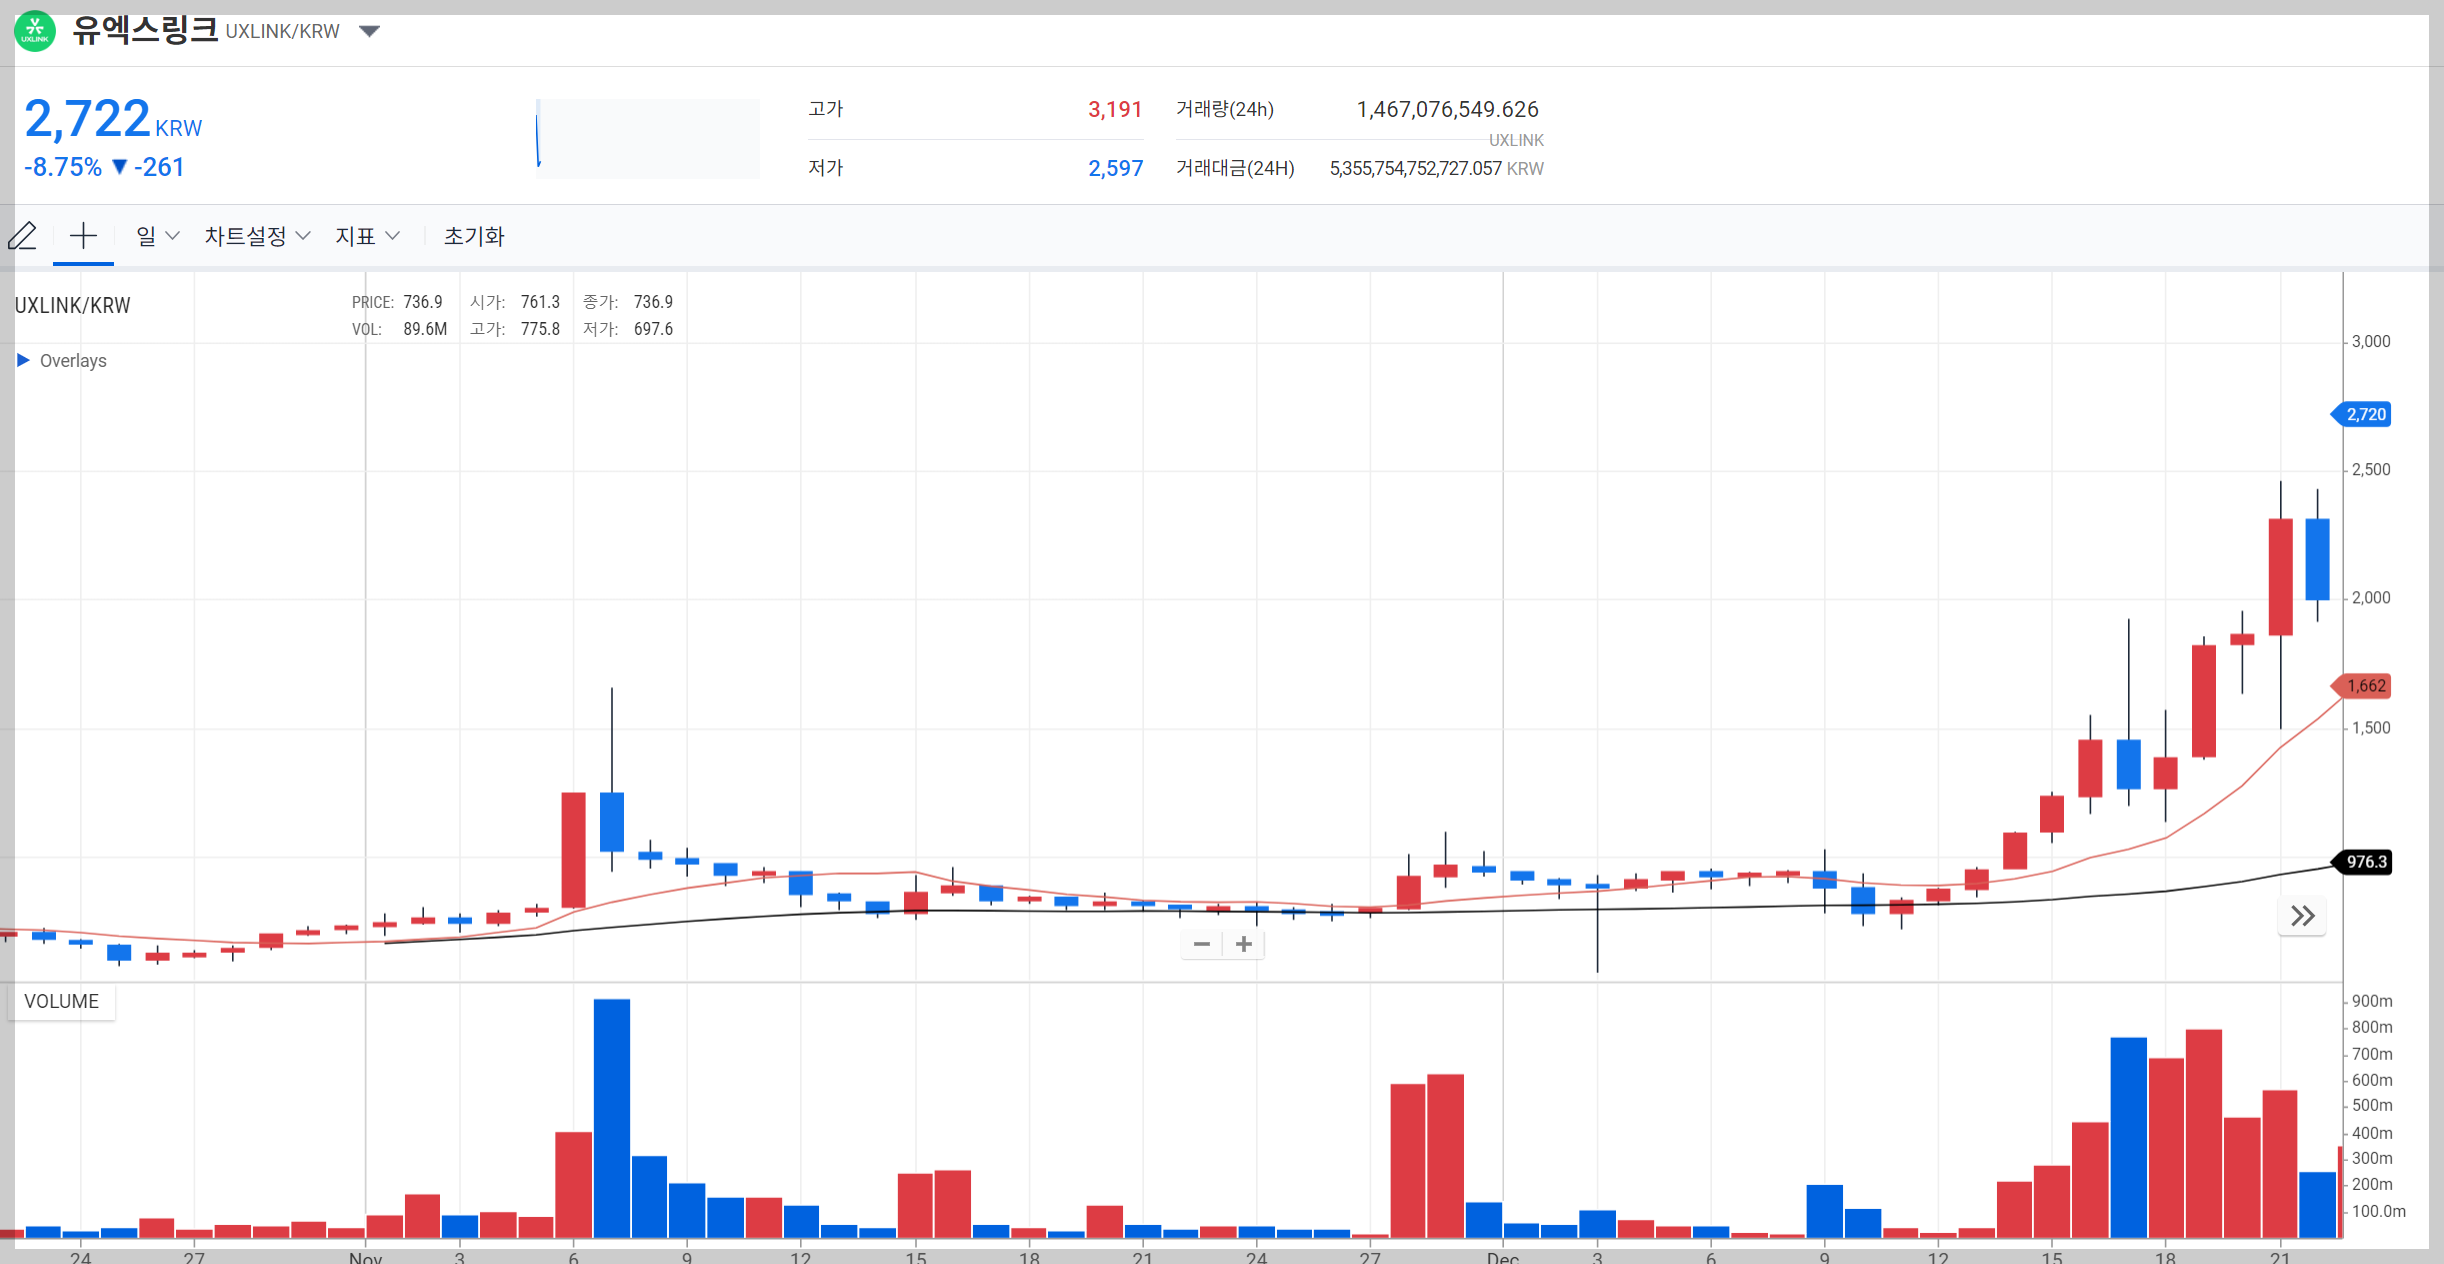
Task: Click the 3,000 price axis label
Action: click(2371, 341)
